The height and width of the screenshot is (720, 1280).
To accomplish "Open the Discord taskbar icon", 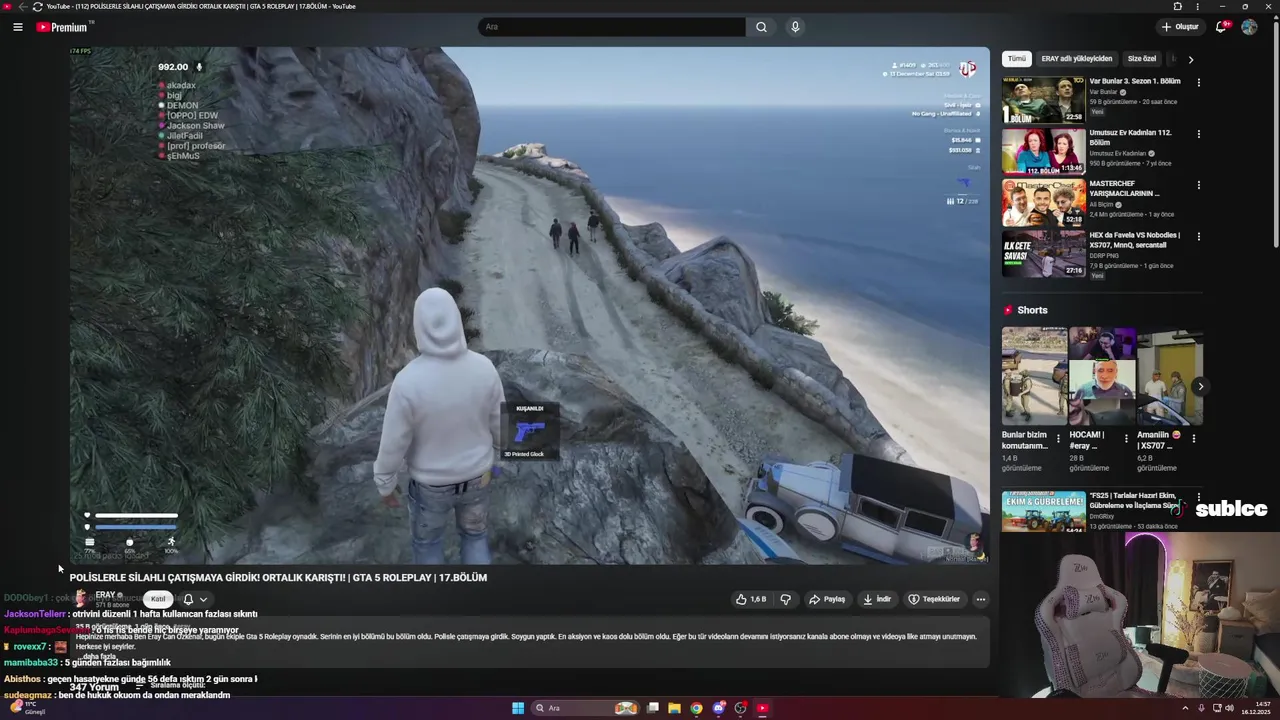I will coord(718,708).
